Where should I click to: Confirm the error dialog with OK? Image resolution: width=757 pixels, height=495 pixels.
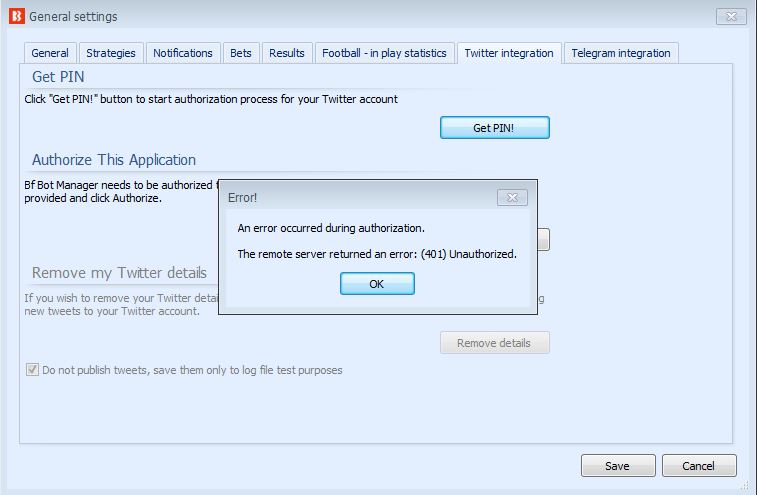click(x=377, y=283)
